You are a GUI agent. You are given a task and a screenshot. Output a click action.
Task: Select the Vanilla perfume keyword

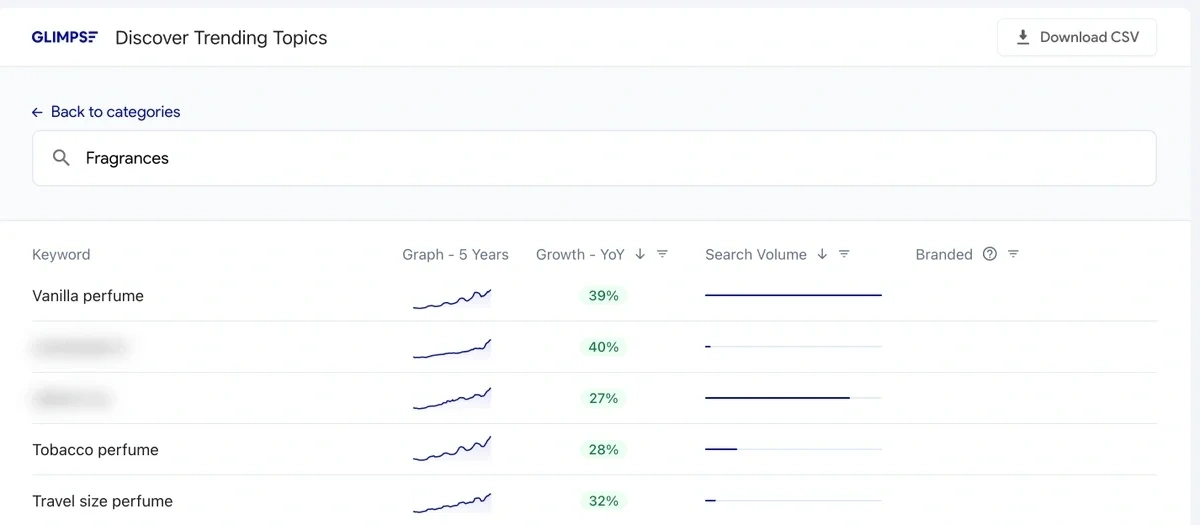pos(88,296)
